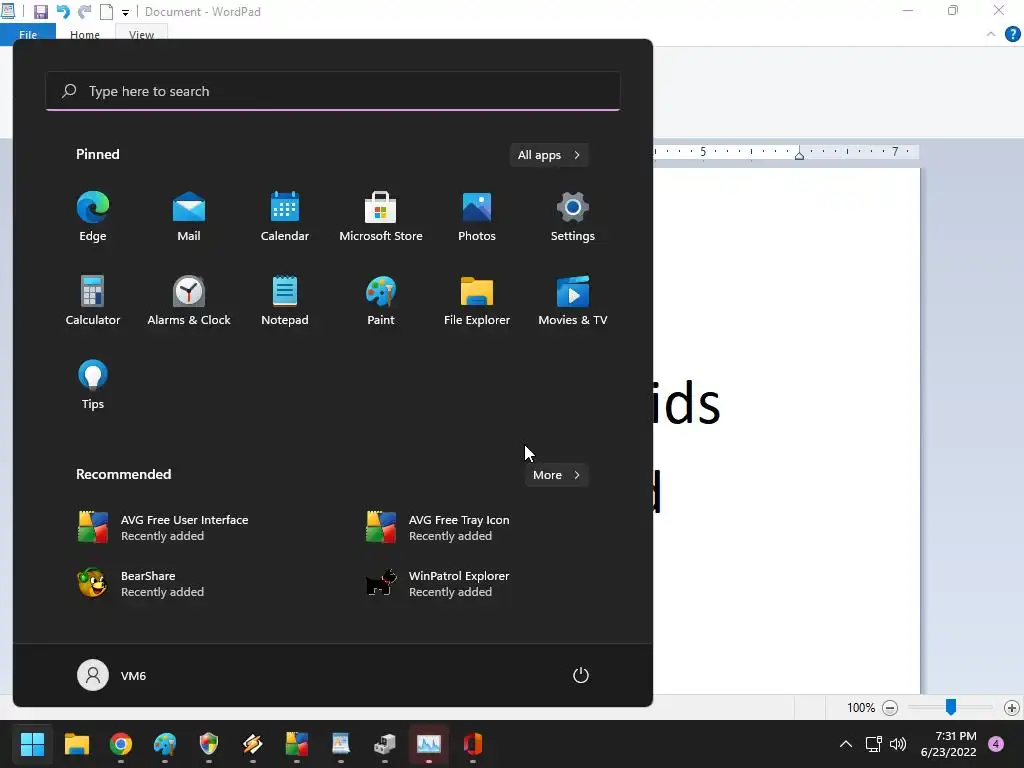Open the Settings gear in Start menu
The width and height of the screenshot is (1024, 768).
click(573, 216)
